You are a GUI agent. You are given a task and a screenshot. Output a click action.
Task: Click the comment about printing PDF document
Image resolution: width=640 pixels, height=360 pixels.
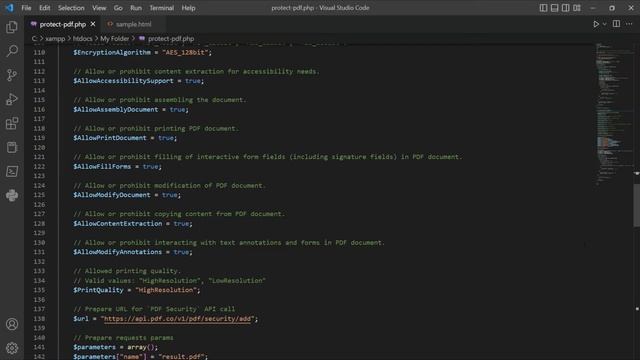click(x=156, y=129)
